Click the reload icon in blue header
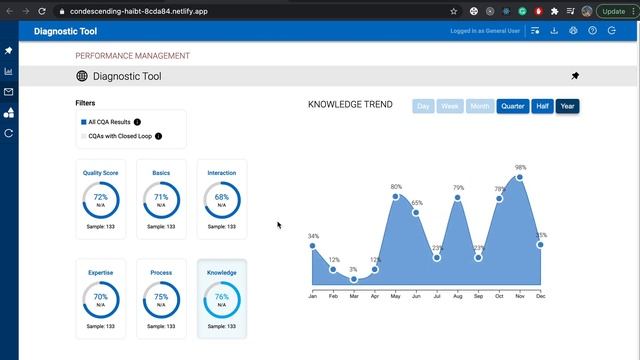 612,31
